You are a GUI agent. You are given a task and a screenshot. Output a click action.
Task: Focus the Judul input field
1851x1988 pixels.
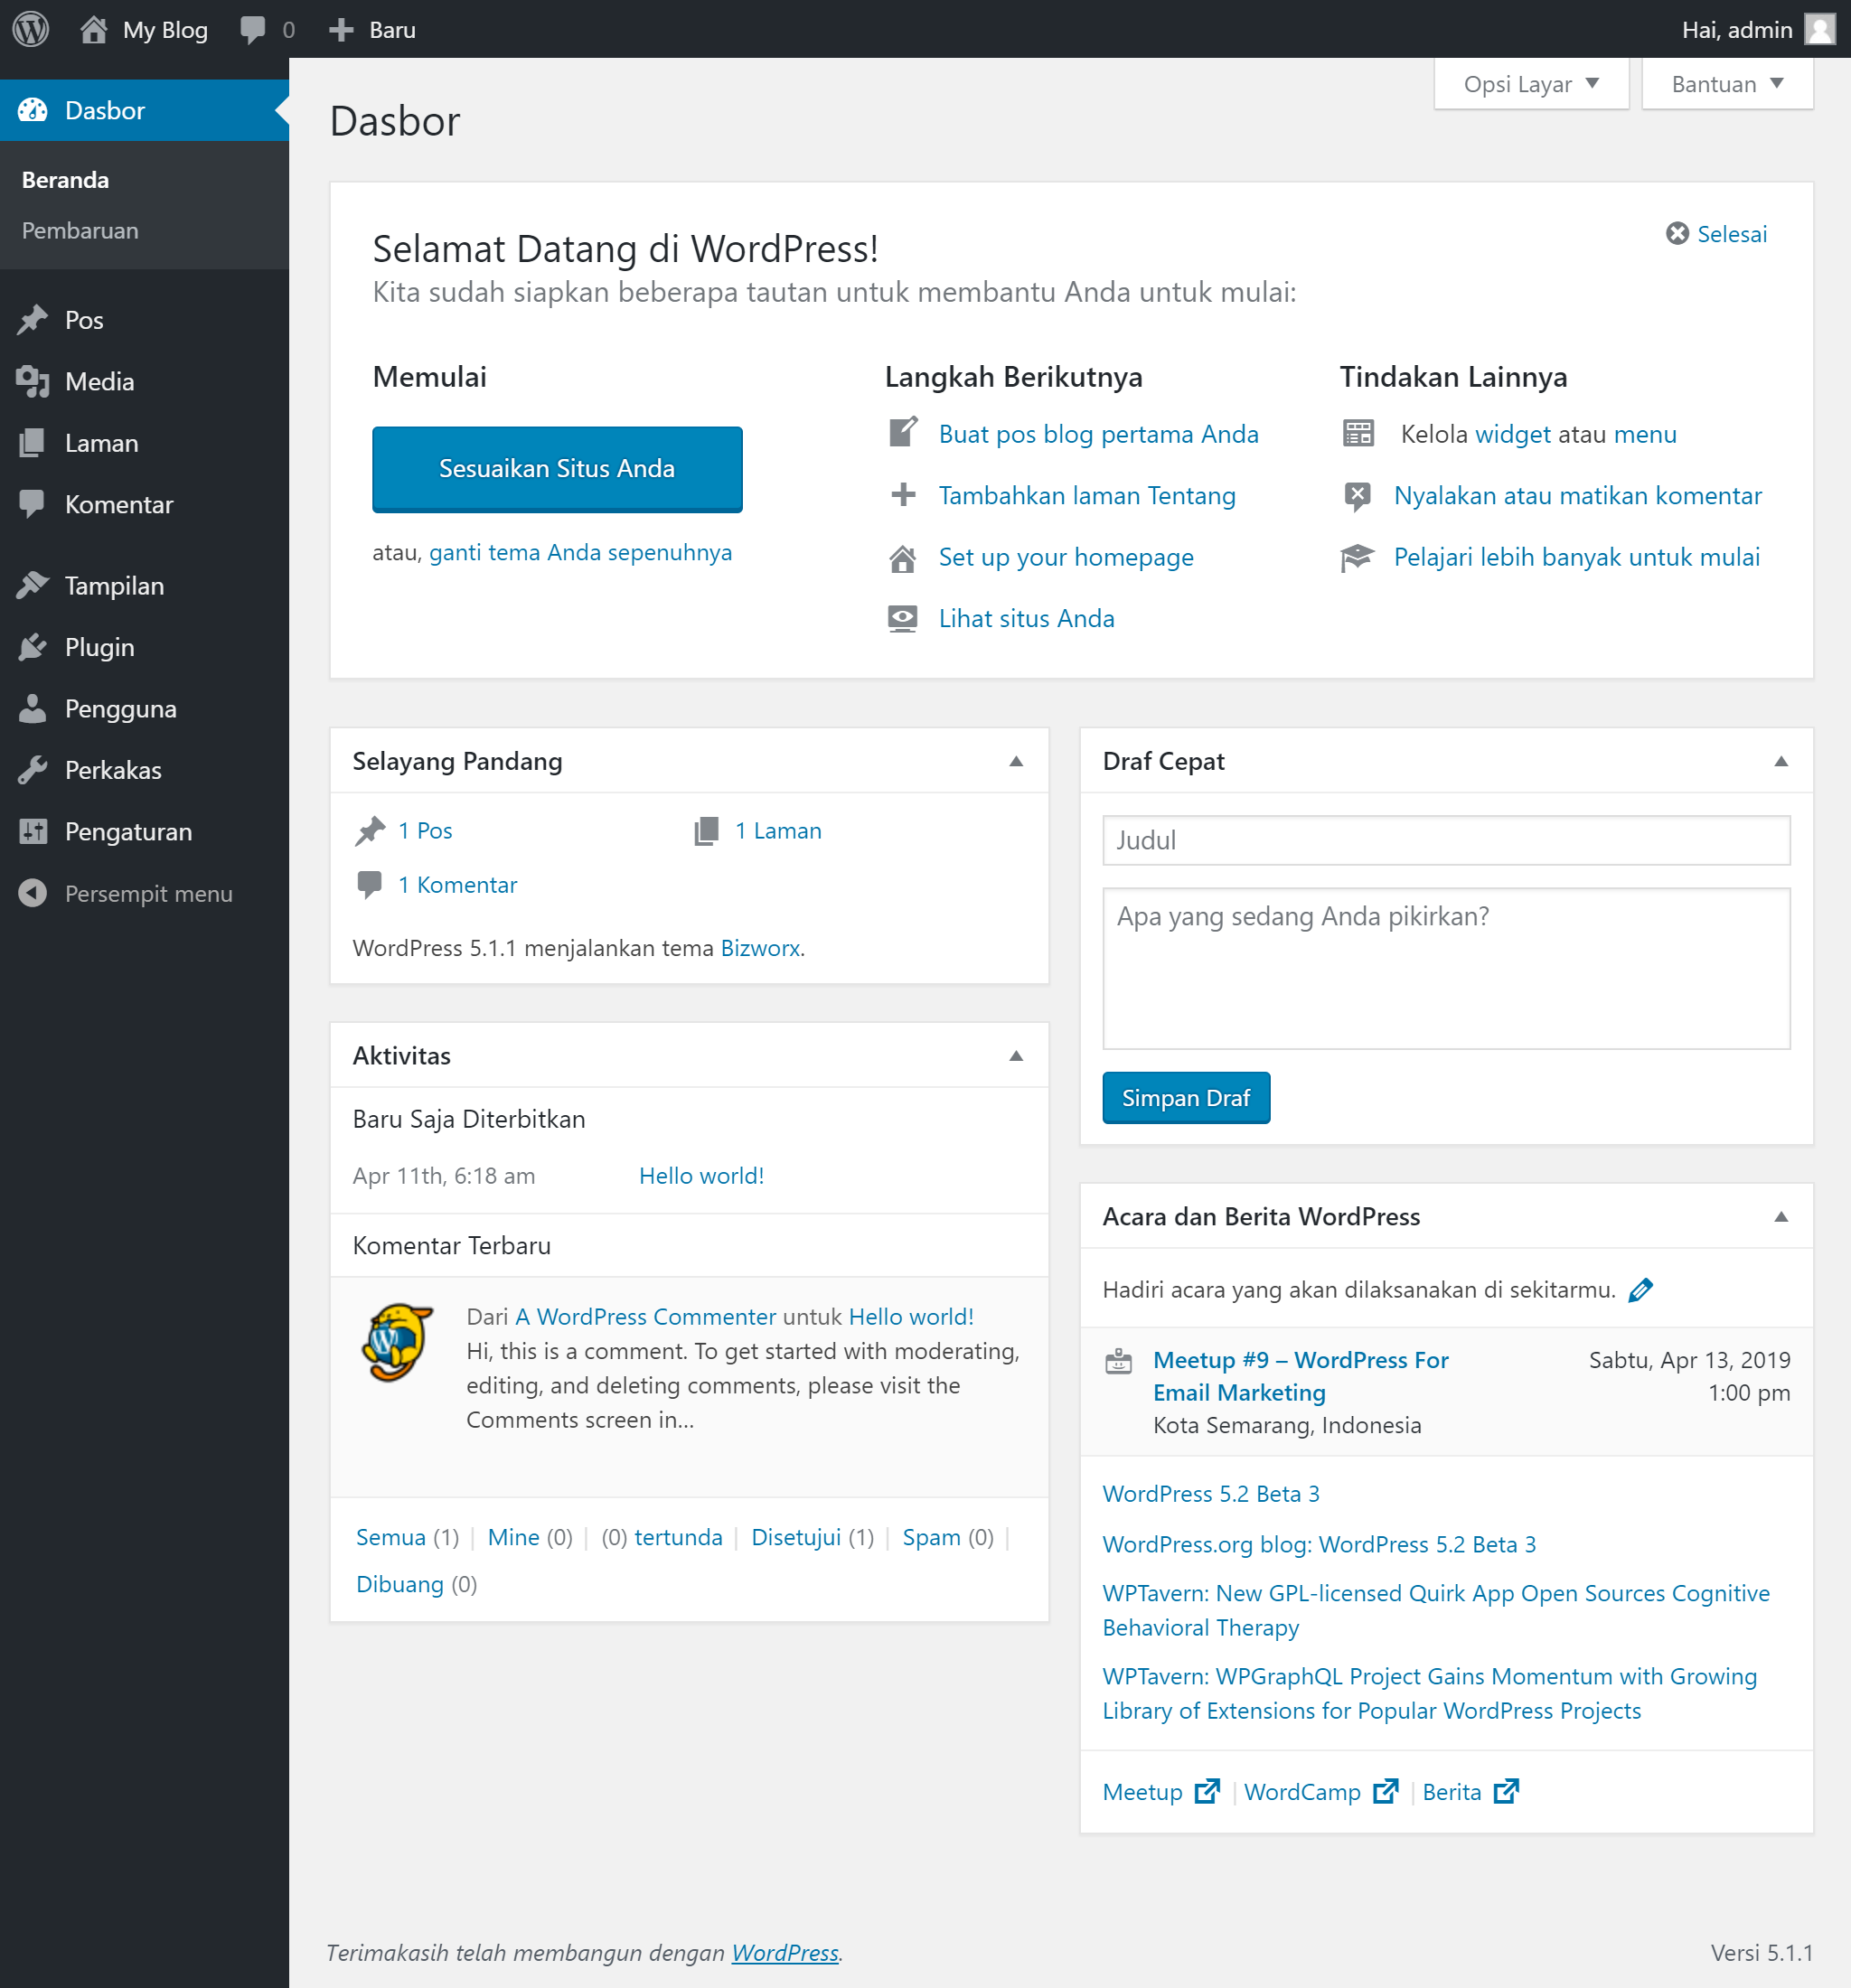pyautogui.click(x=1446, y=840)
